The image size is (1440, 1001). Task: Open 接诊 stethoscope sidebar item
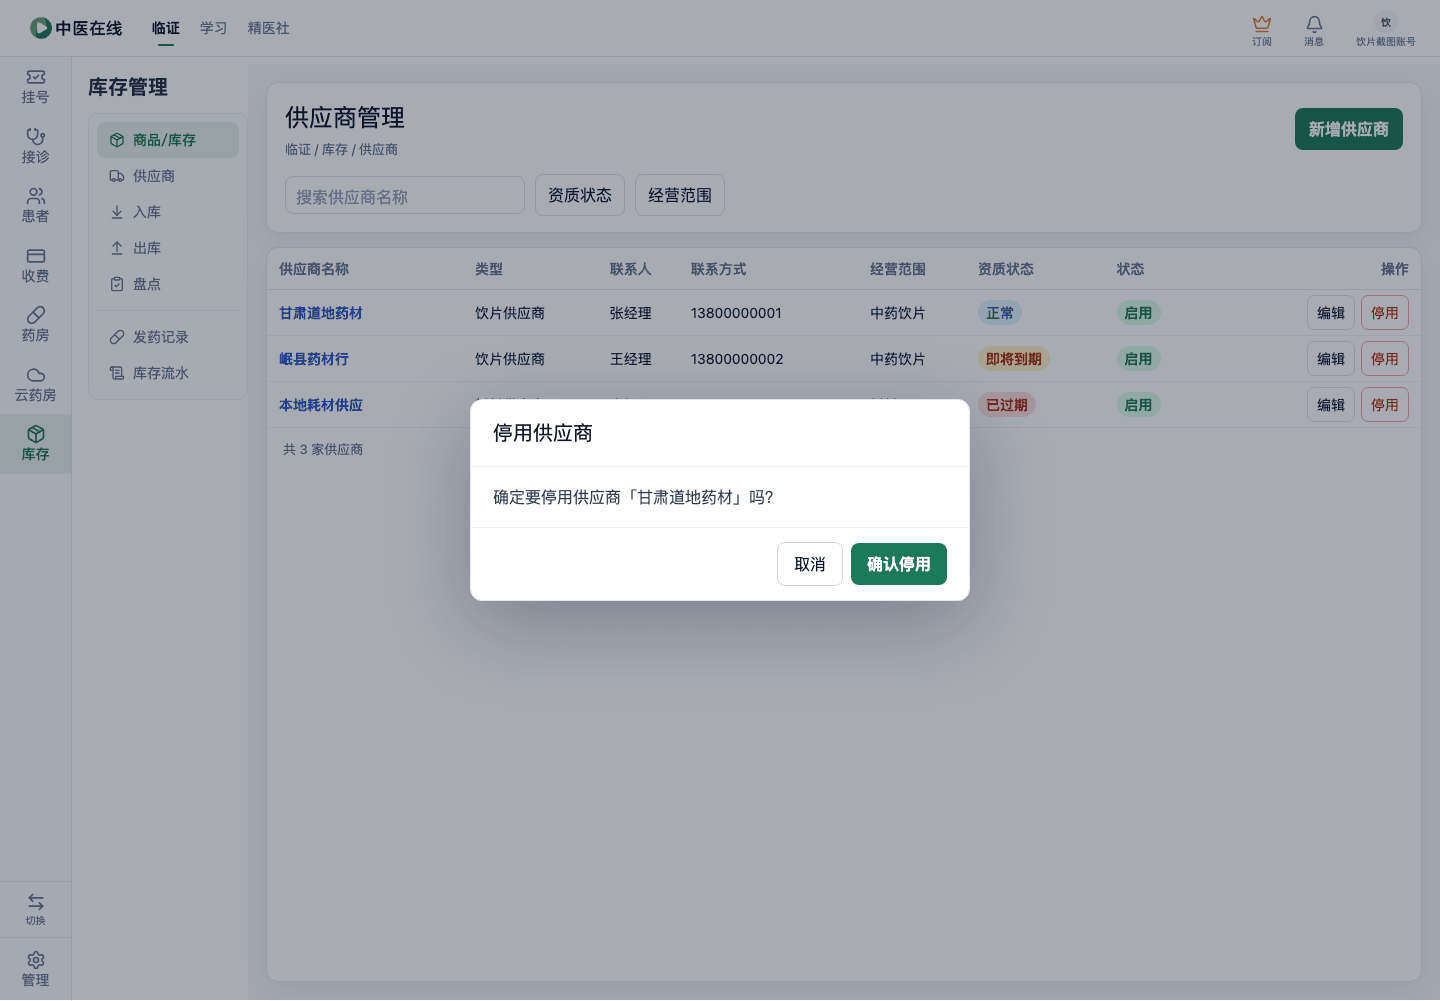click(x=36, y=146)
